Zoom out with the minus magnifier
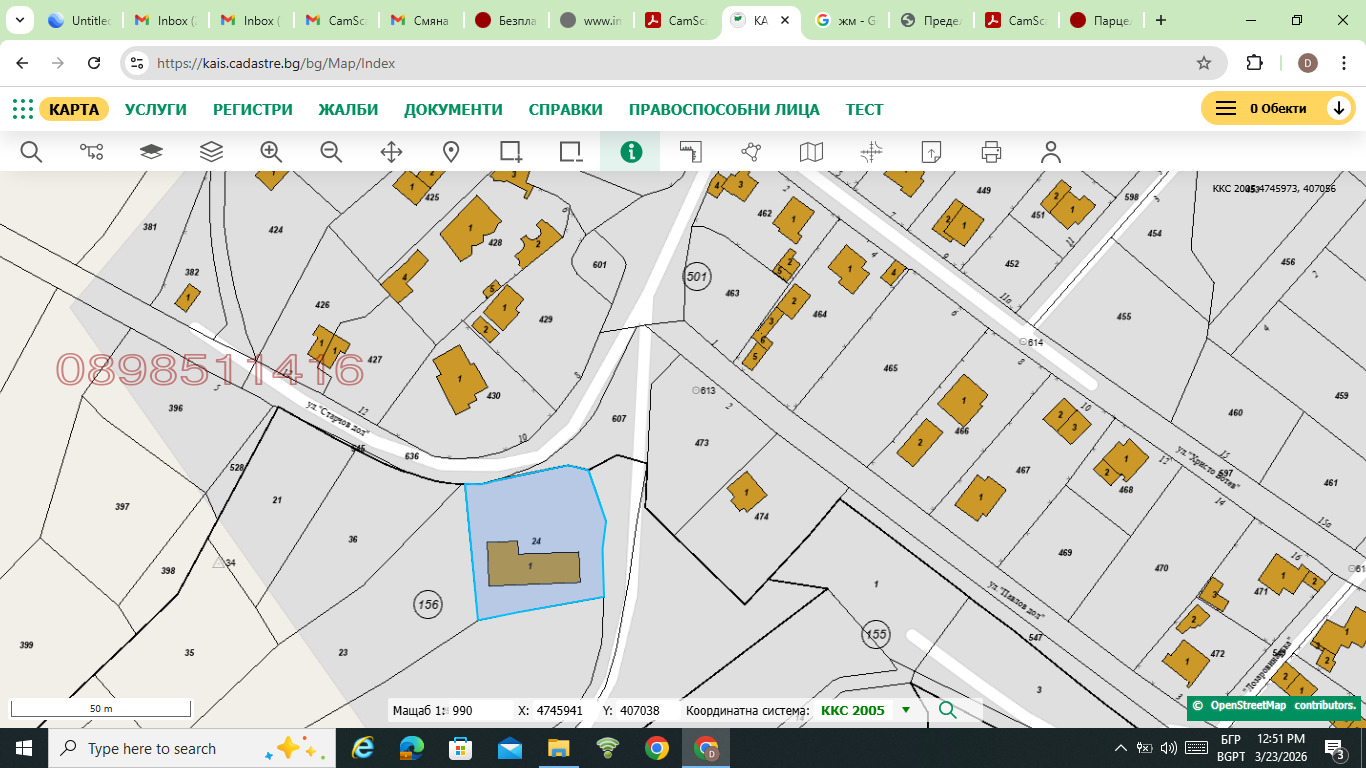This screenshot has width=1366, height=768. click(x=331, y=152)
